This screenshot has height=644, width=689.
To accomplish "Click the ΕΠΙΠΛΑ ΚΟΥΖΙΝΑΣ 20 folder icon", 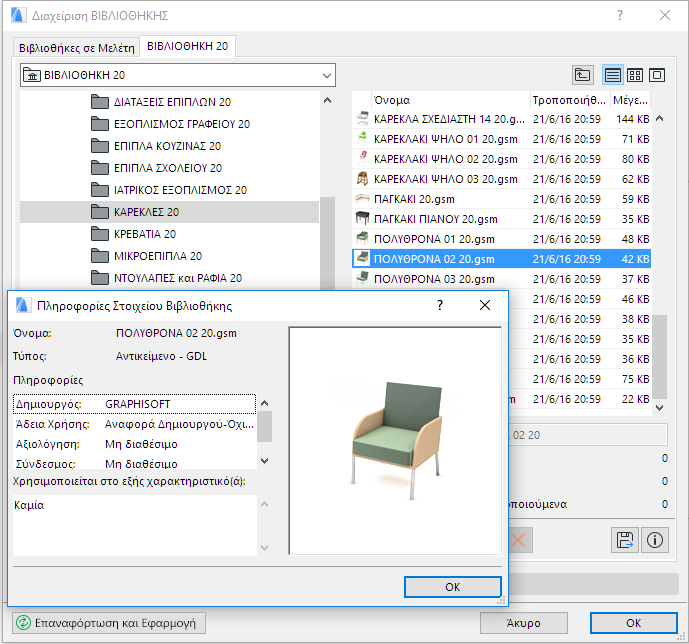I will (x=100, y=146).
